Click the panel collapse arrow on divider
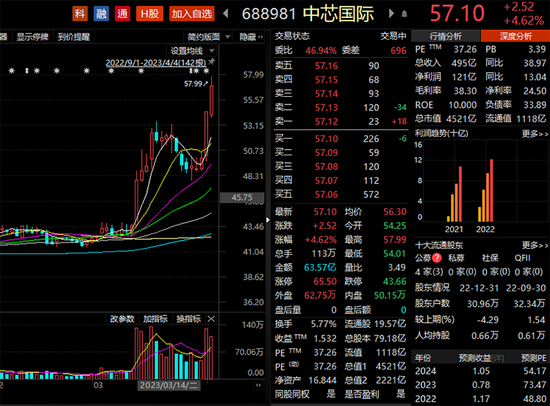The width and height of the screenshot is (550, 406). pos(268,220)
